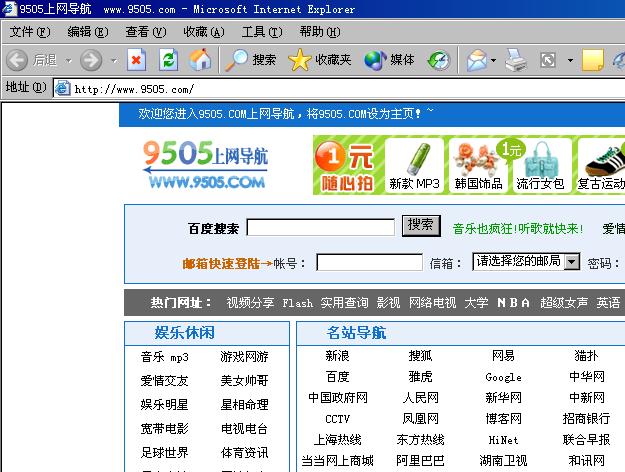Open the CCTV site link
This screenshot has width=625, height=472.
[337, 419]
